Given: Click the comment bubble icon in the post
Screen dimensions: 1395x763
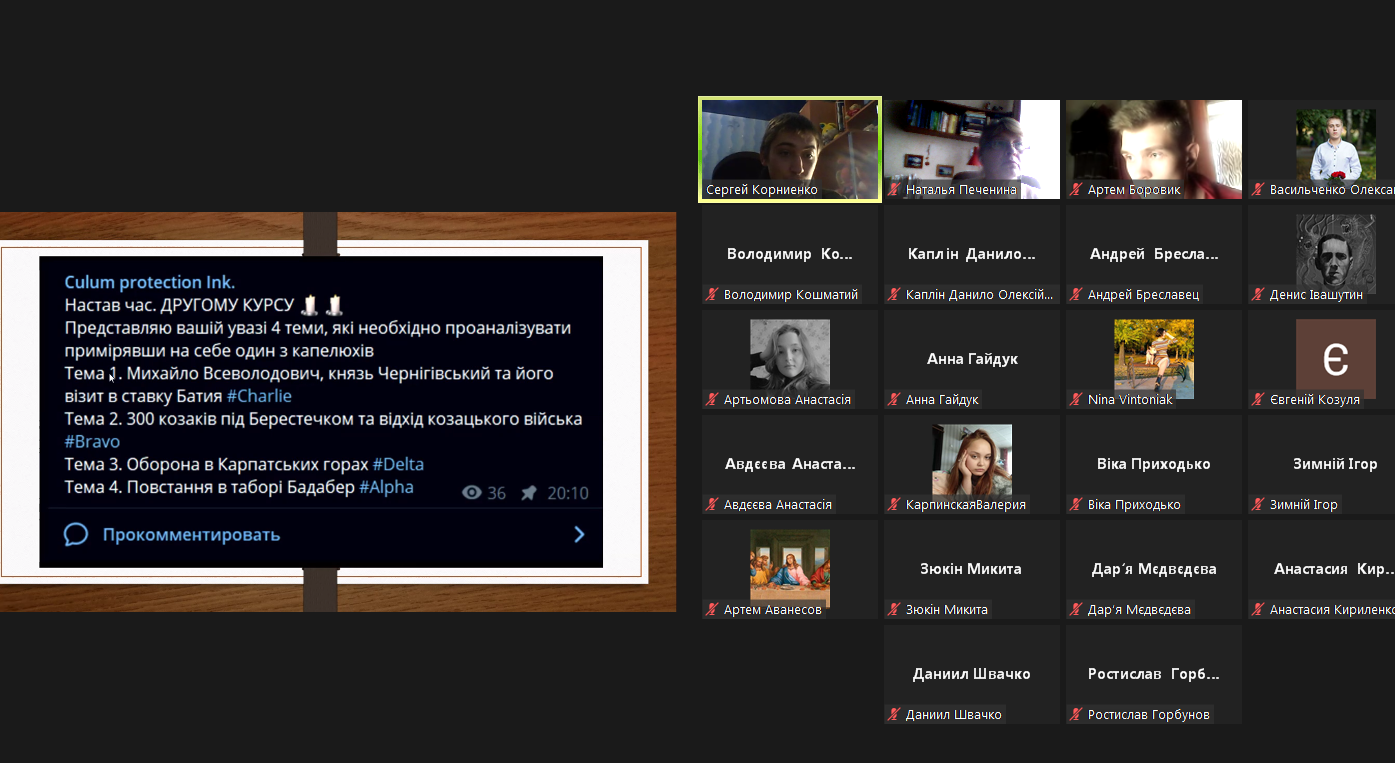Looking at the screenshot, I should coord(76,534).
